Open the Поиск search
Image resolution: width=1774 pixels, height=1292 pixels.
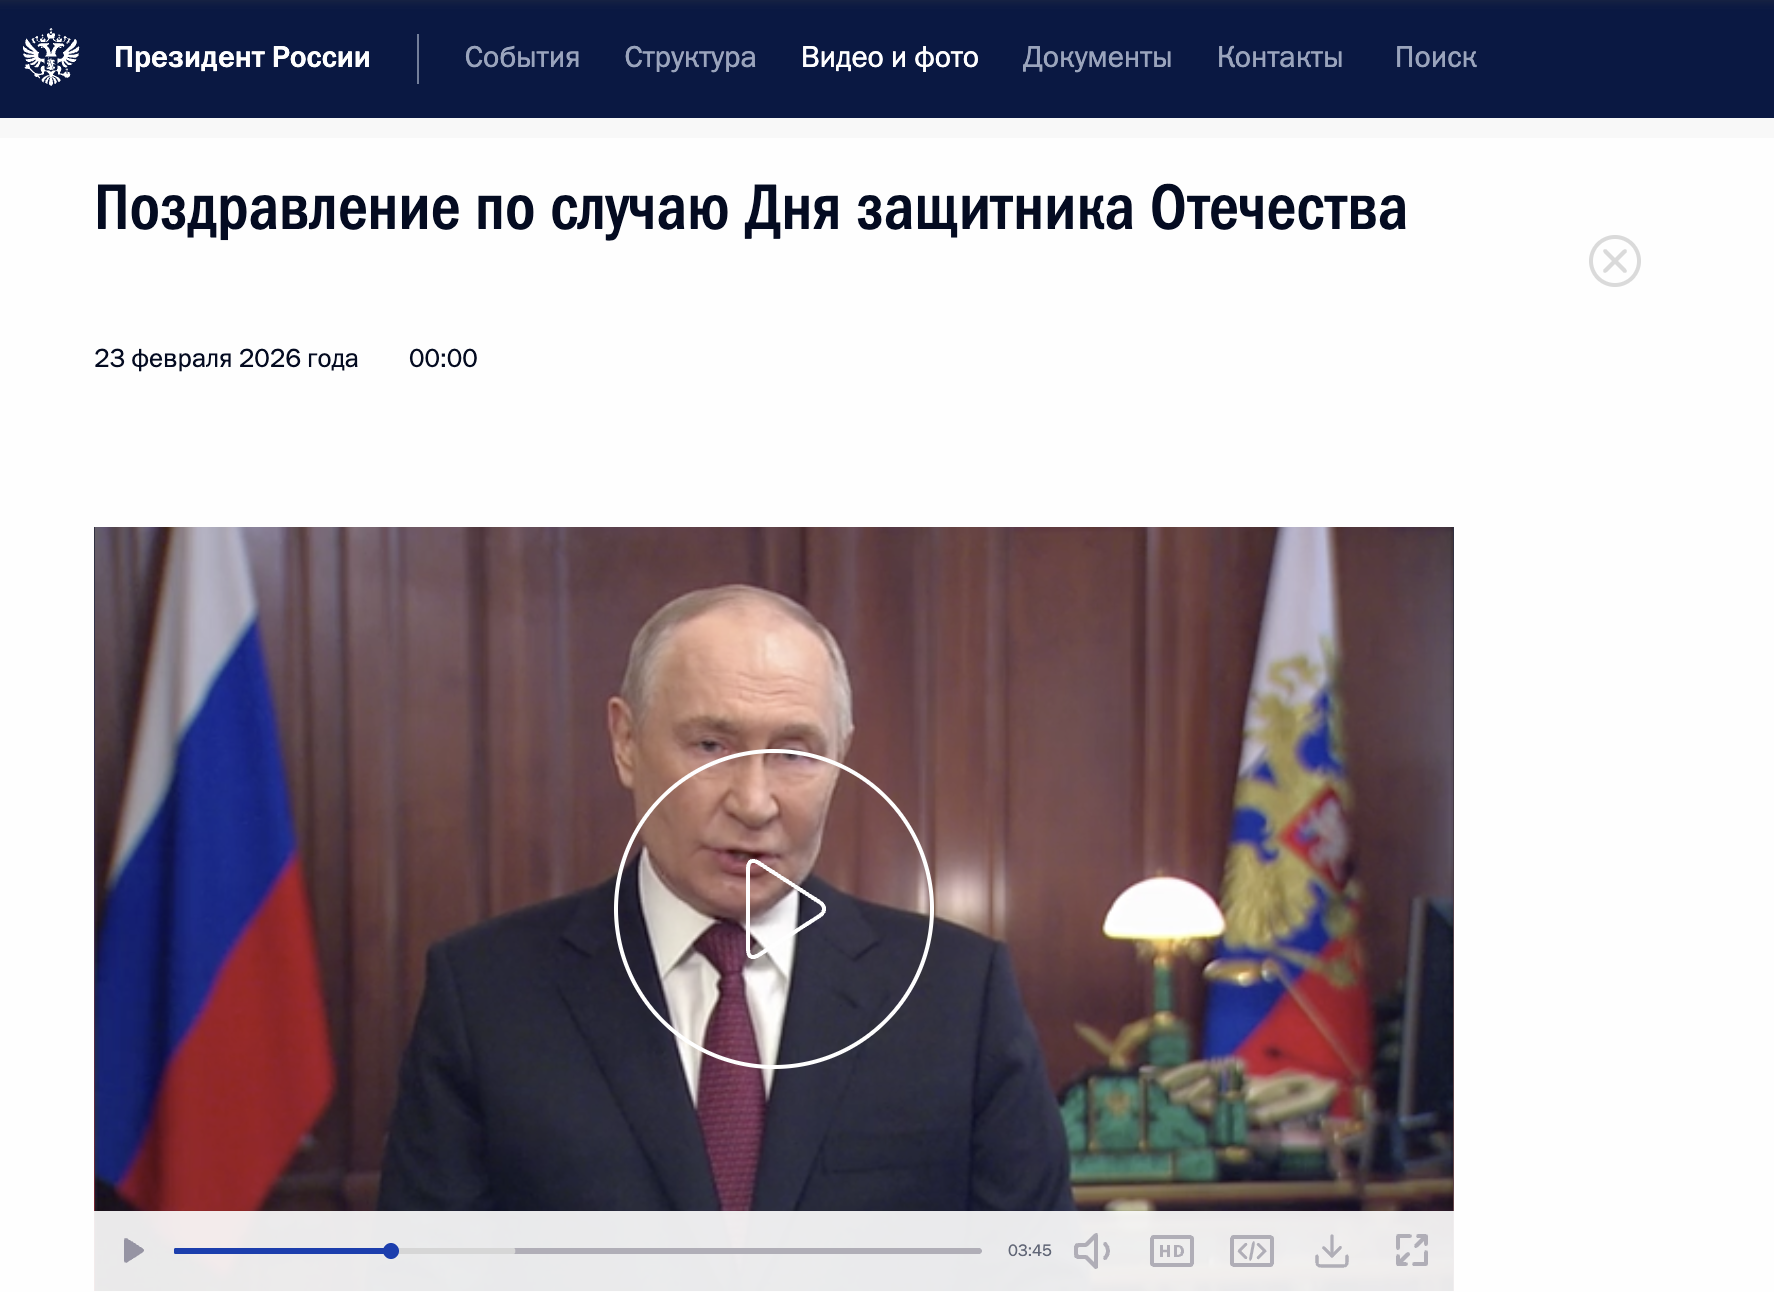(x=1436, y=57)
